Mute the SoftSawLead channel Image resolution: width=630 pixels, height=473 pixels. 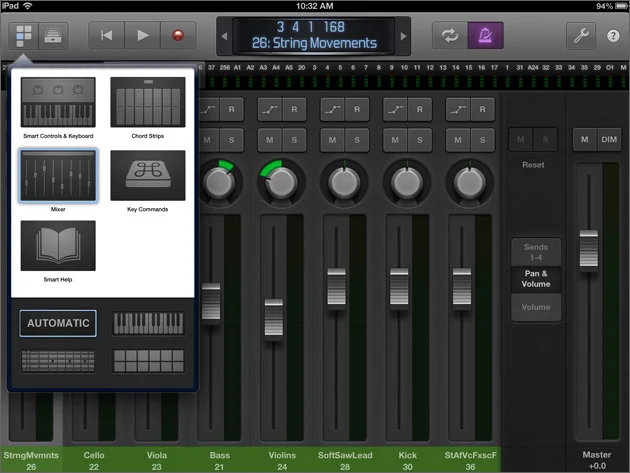[332, 140]
